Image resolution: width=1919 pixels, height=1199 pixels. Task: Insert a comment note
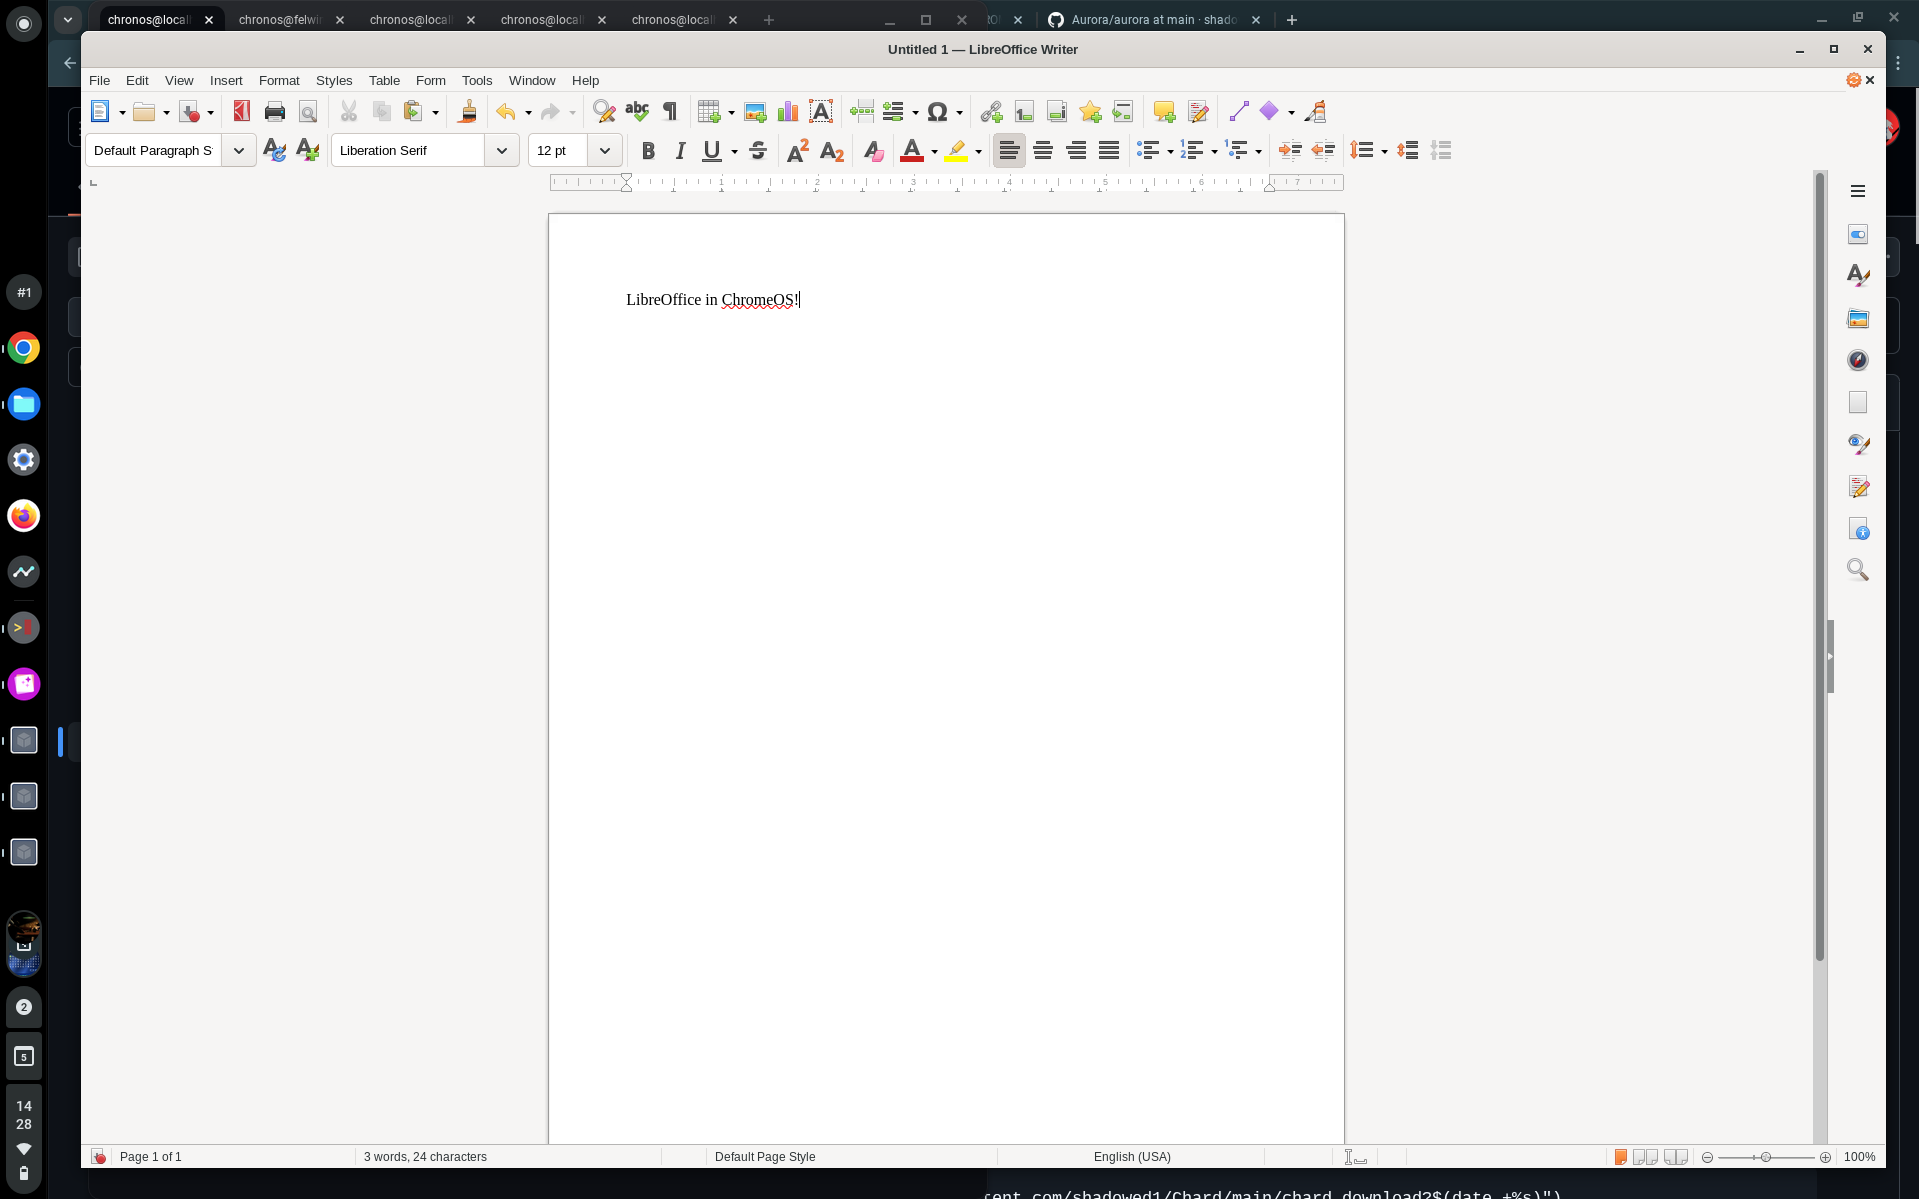1164,112
